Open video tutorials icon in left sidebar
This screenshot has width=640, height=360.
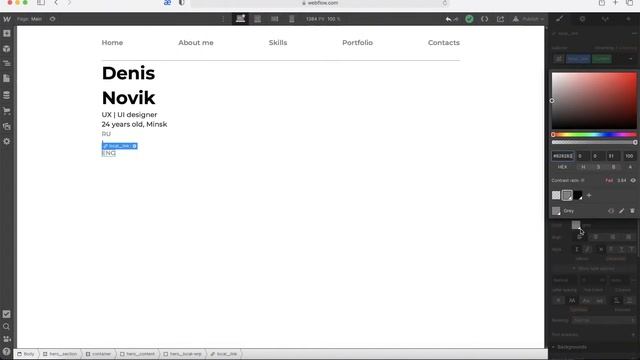pos(7,339)
